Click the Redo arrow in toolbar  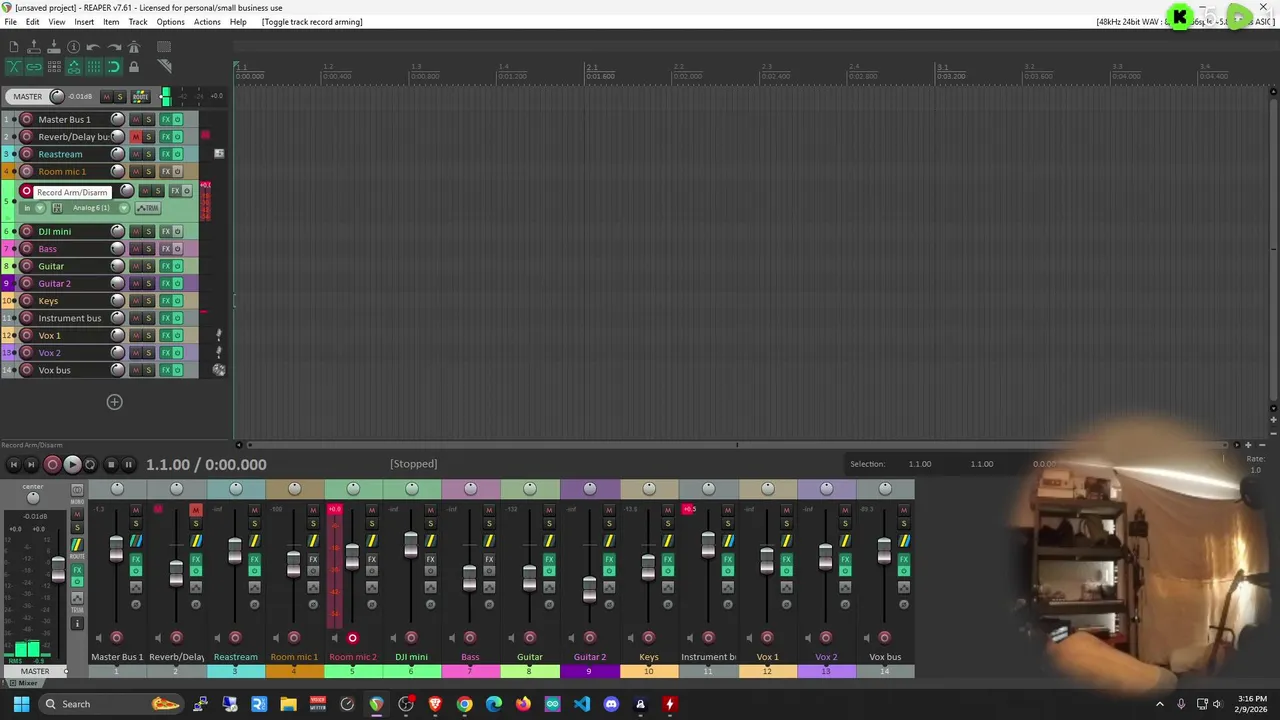(113, 47)
